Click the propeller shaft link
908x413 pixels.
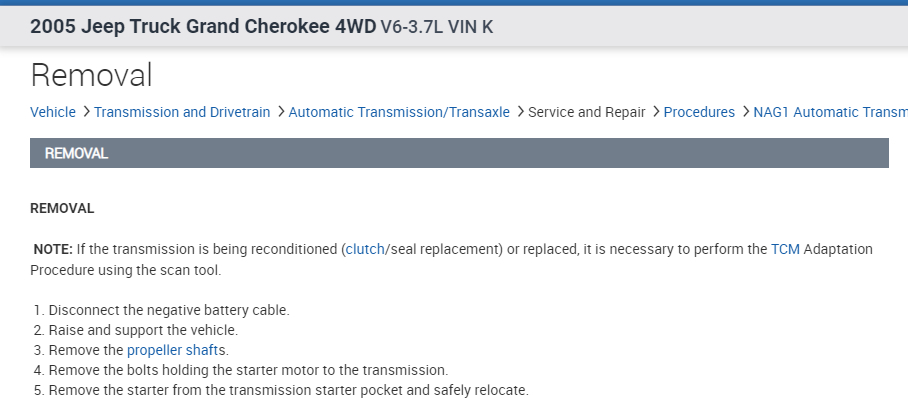[173, 350]
